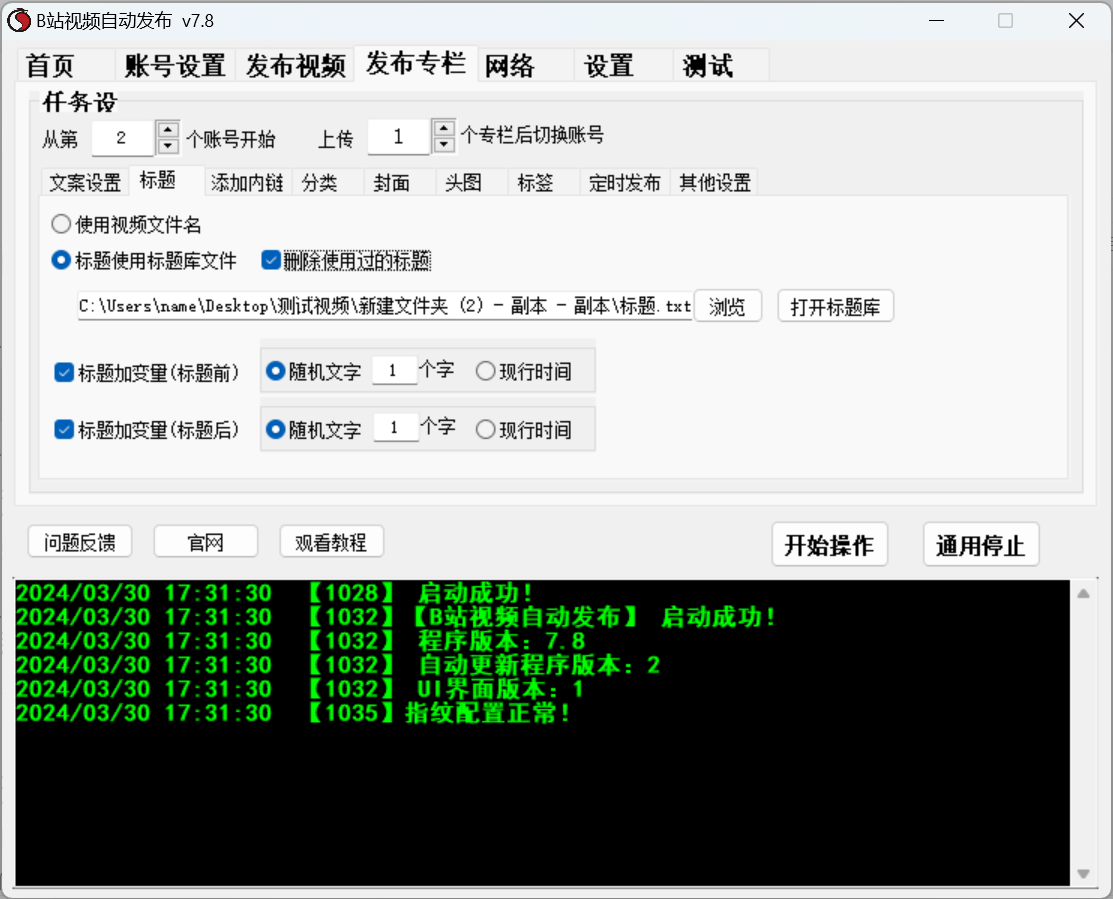Image resolution: width=1113 pixels, height=899 pixels.
Task: Click the upload column count field
Action: [399, 136]
